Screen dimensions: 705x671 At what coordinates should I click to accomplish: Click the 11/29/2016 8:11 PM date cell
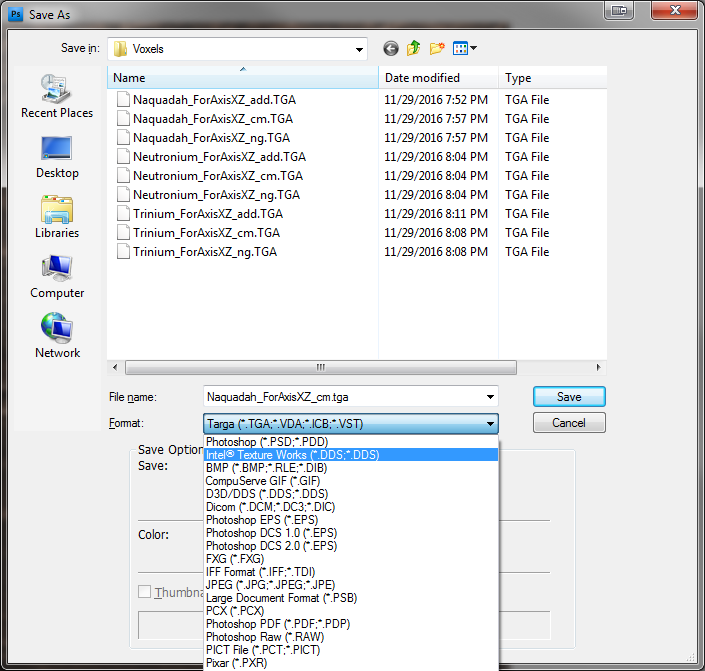coord(436,214)
